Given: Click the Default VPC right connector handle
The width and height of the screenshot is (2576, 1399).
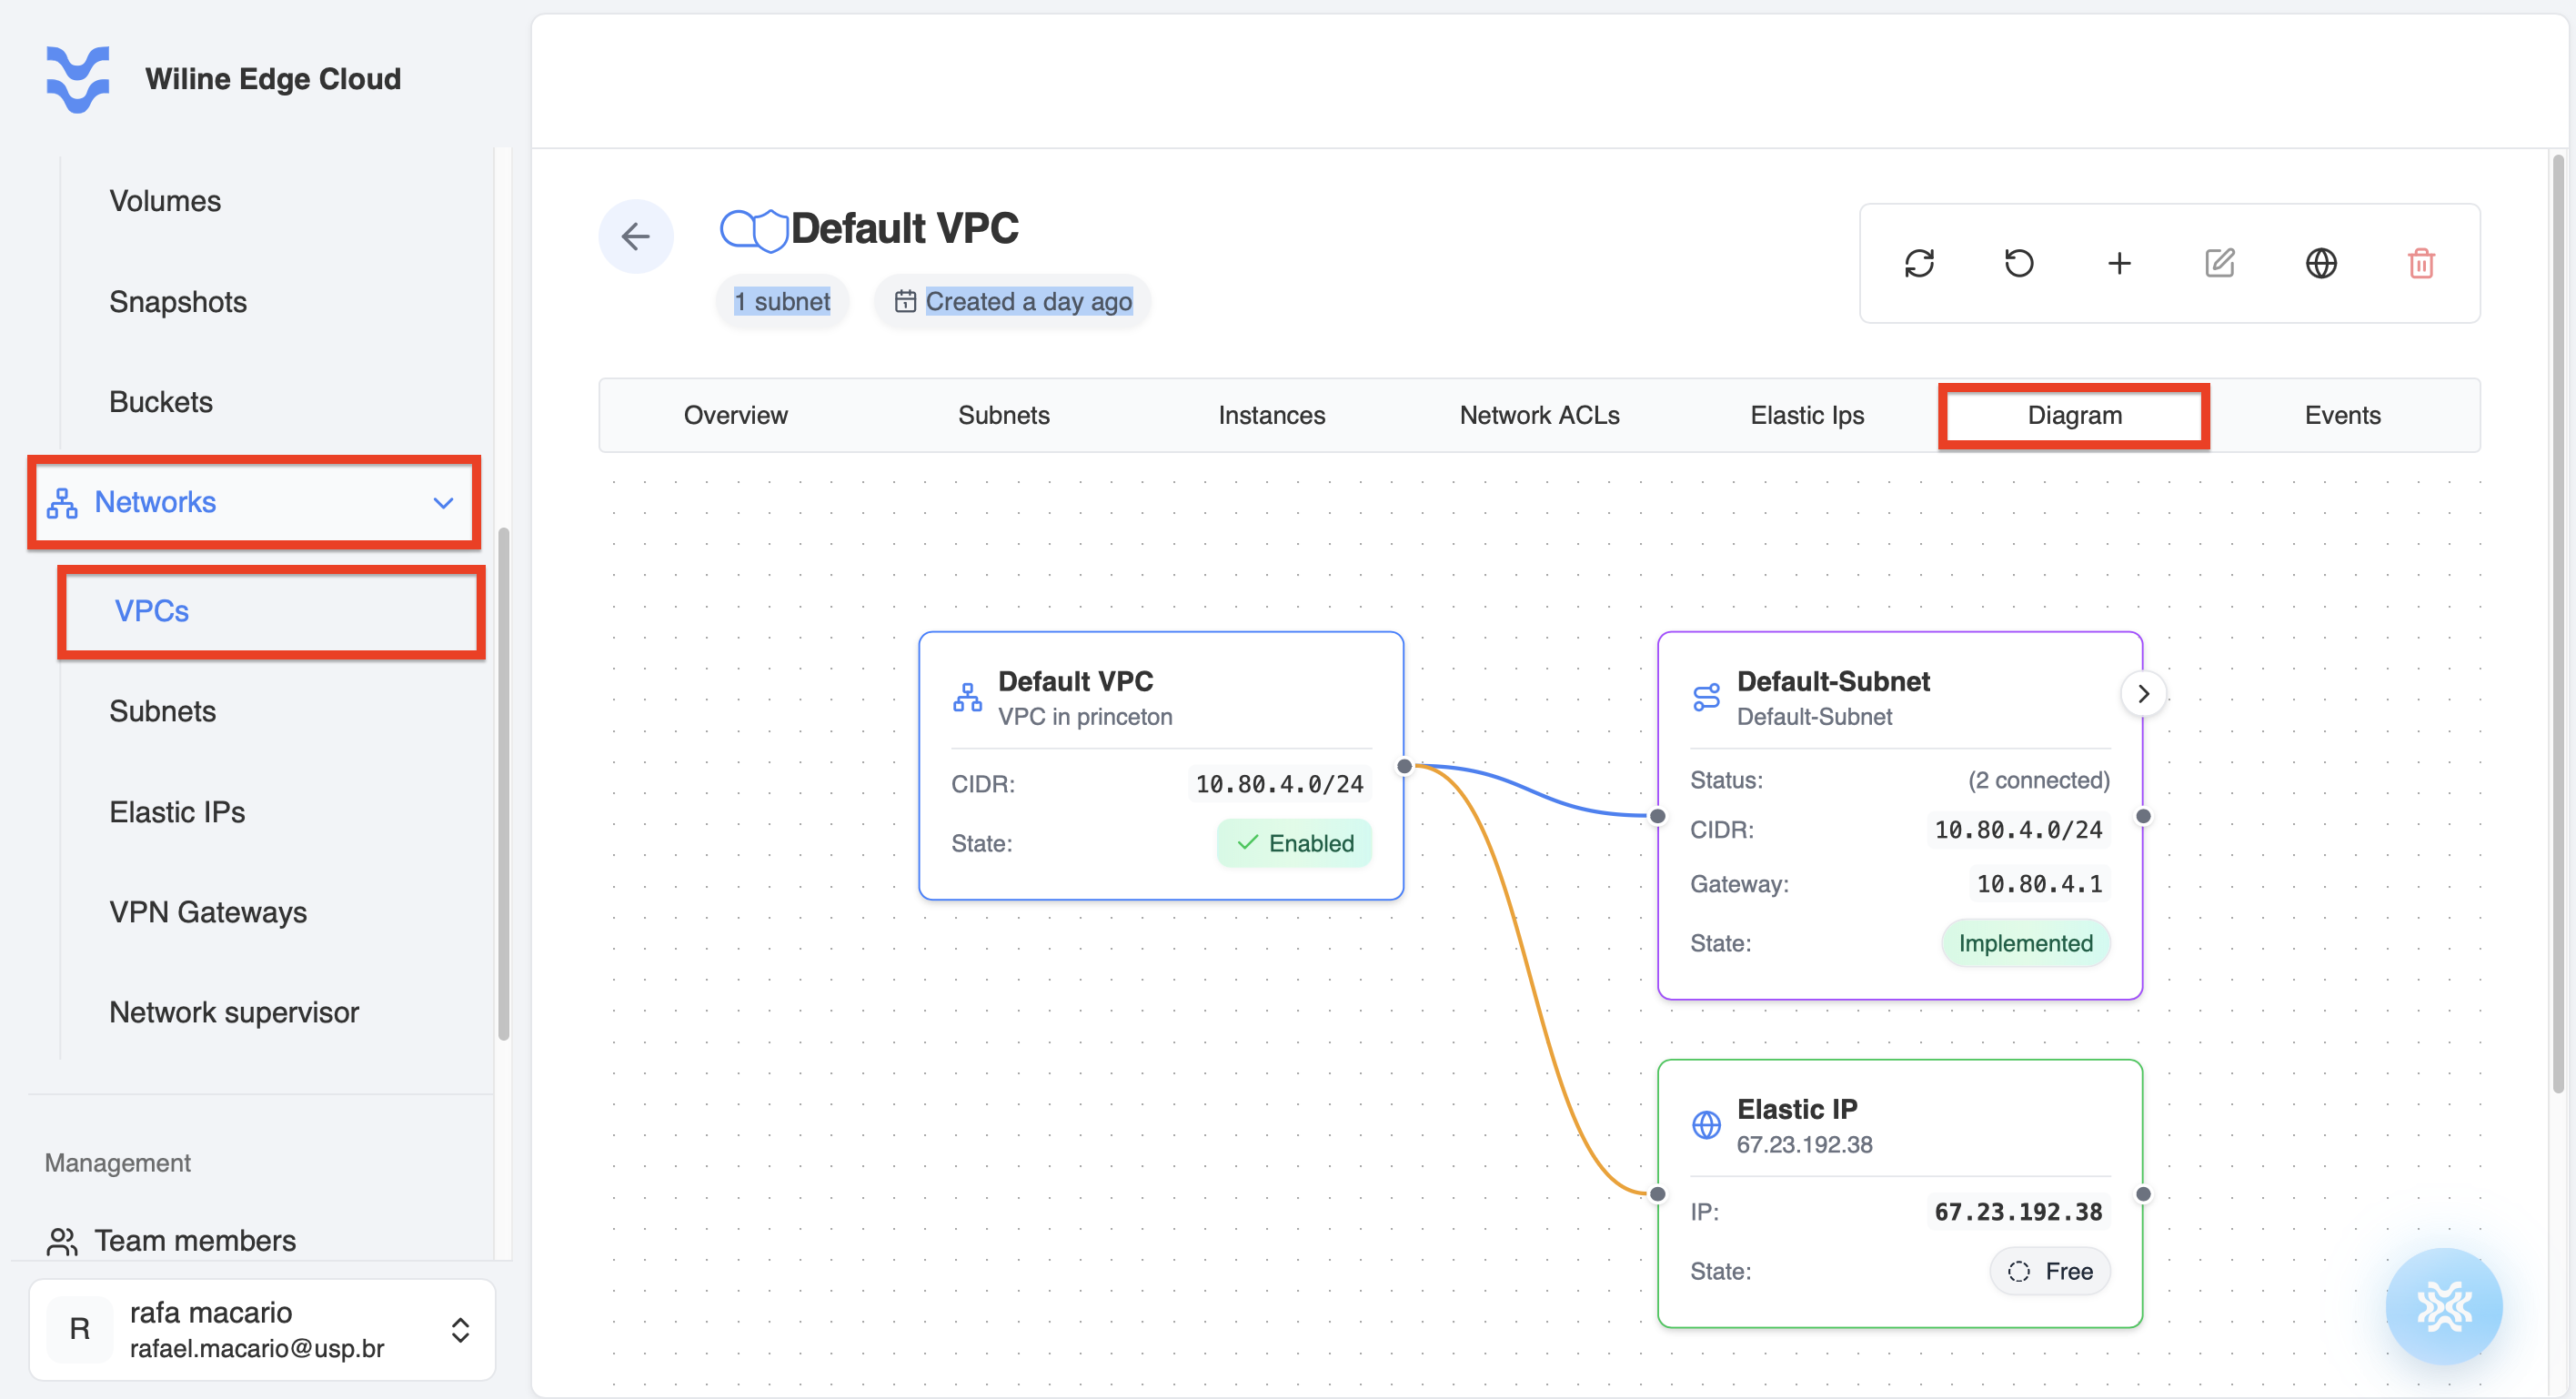Looking at the screenshot, I should [1404, 766].
